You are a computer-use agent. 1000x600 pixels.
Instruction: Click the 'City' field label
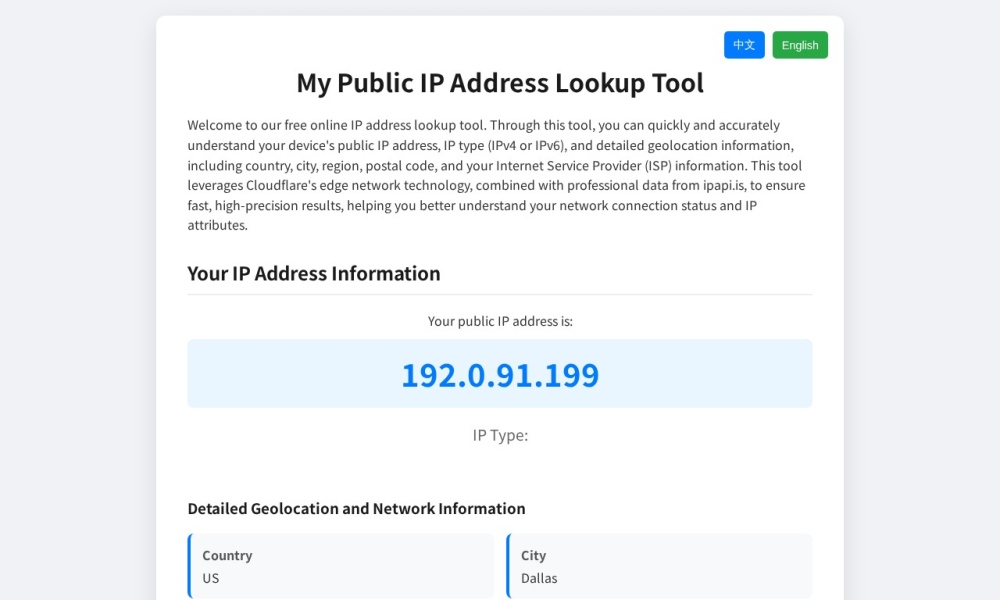click(533, 556)
